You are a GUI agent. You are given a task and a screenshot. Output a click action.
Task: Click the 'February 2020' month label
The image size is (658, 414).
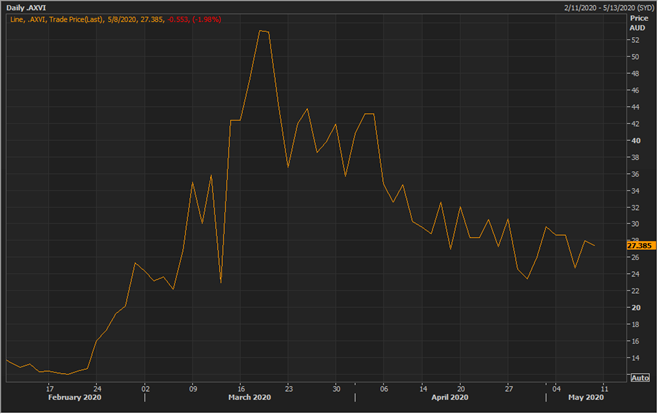[75, 397]
